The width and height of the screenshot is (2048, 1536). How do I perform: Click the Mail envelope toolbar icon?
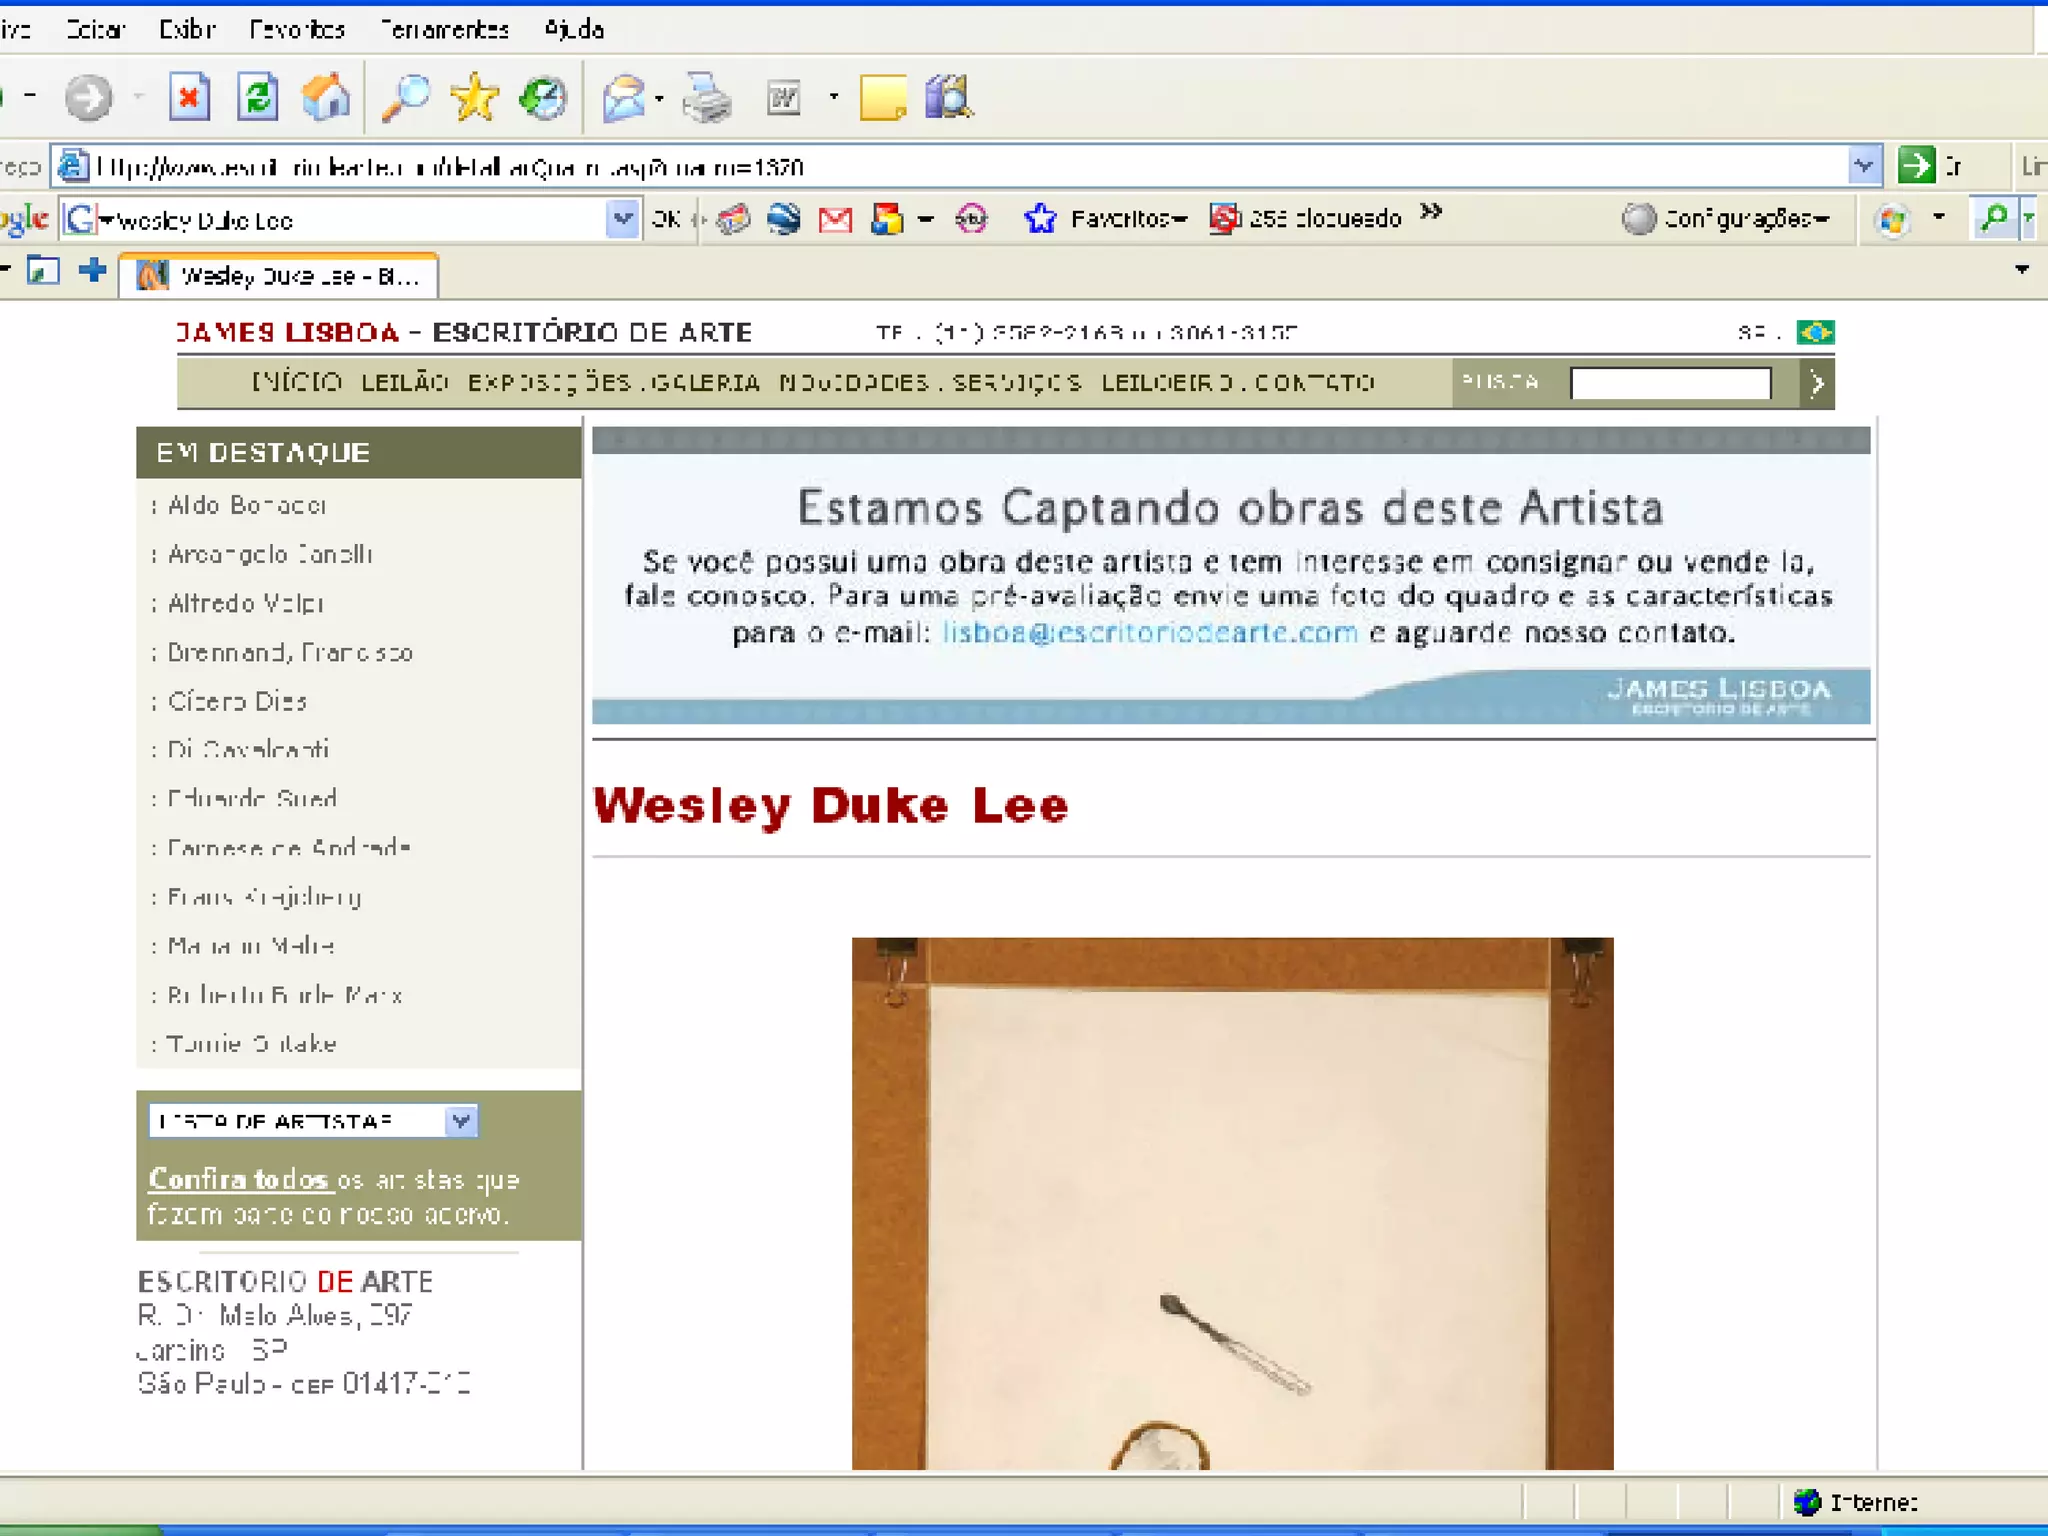(625, 98)
